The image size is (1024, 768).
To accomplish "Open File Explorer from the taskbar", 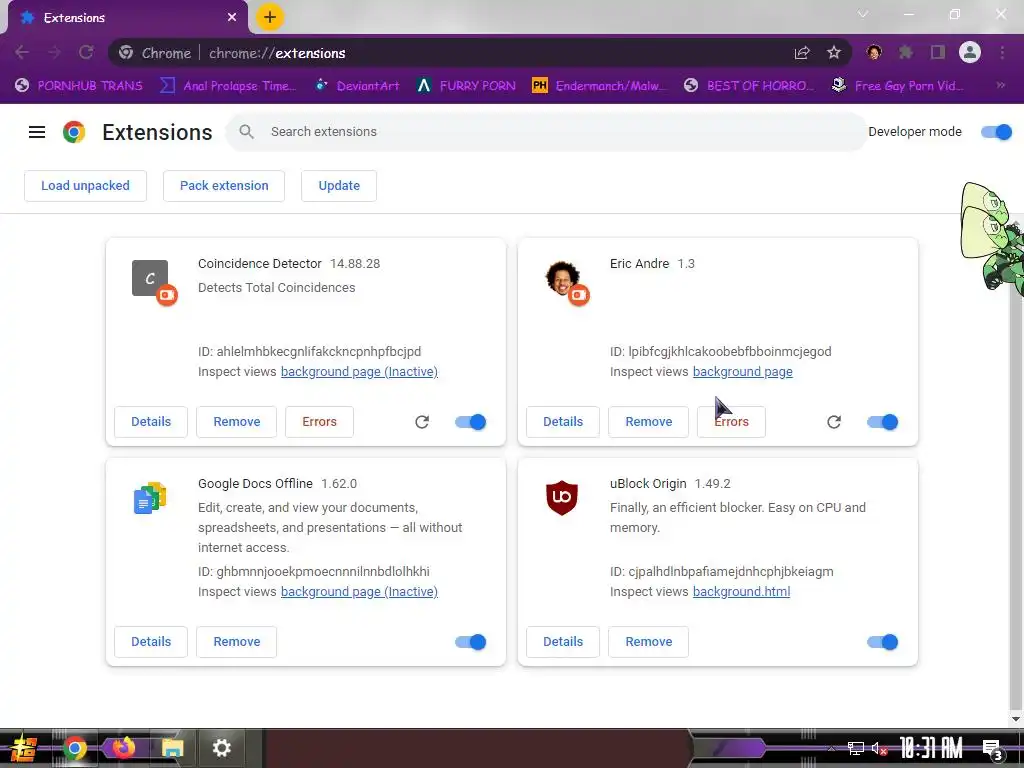I will (172, 748).
